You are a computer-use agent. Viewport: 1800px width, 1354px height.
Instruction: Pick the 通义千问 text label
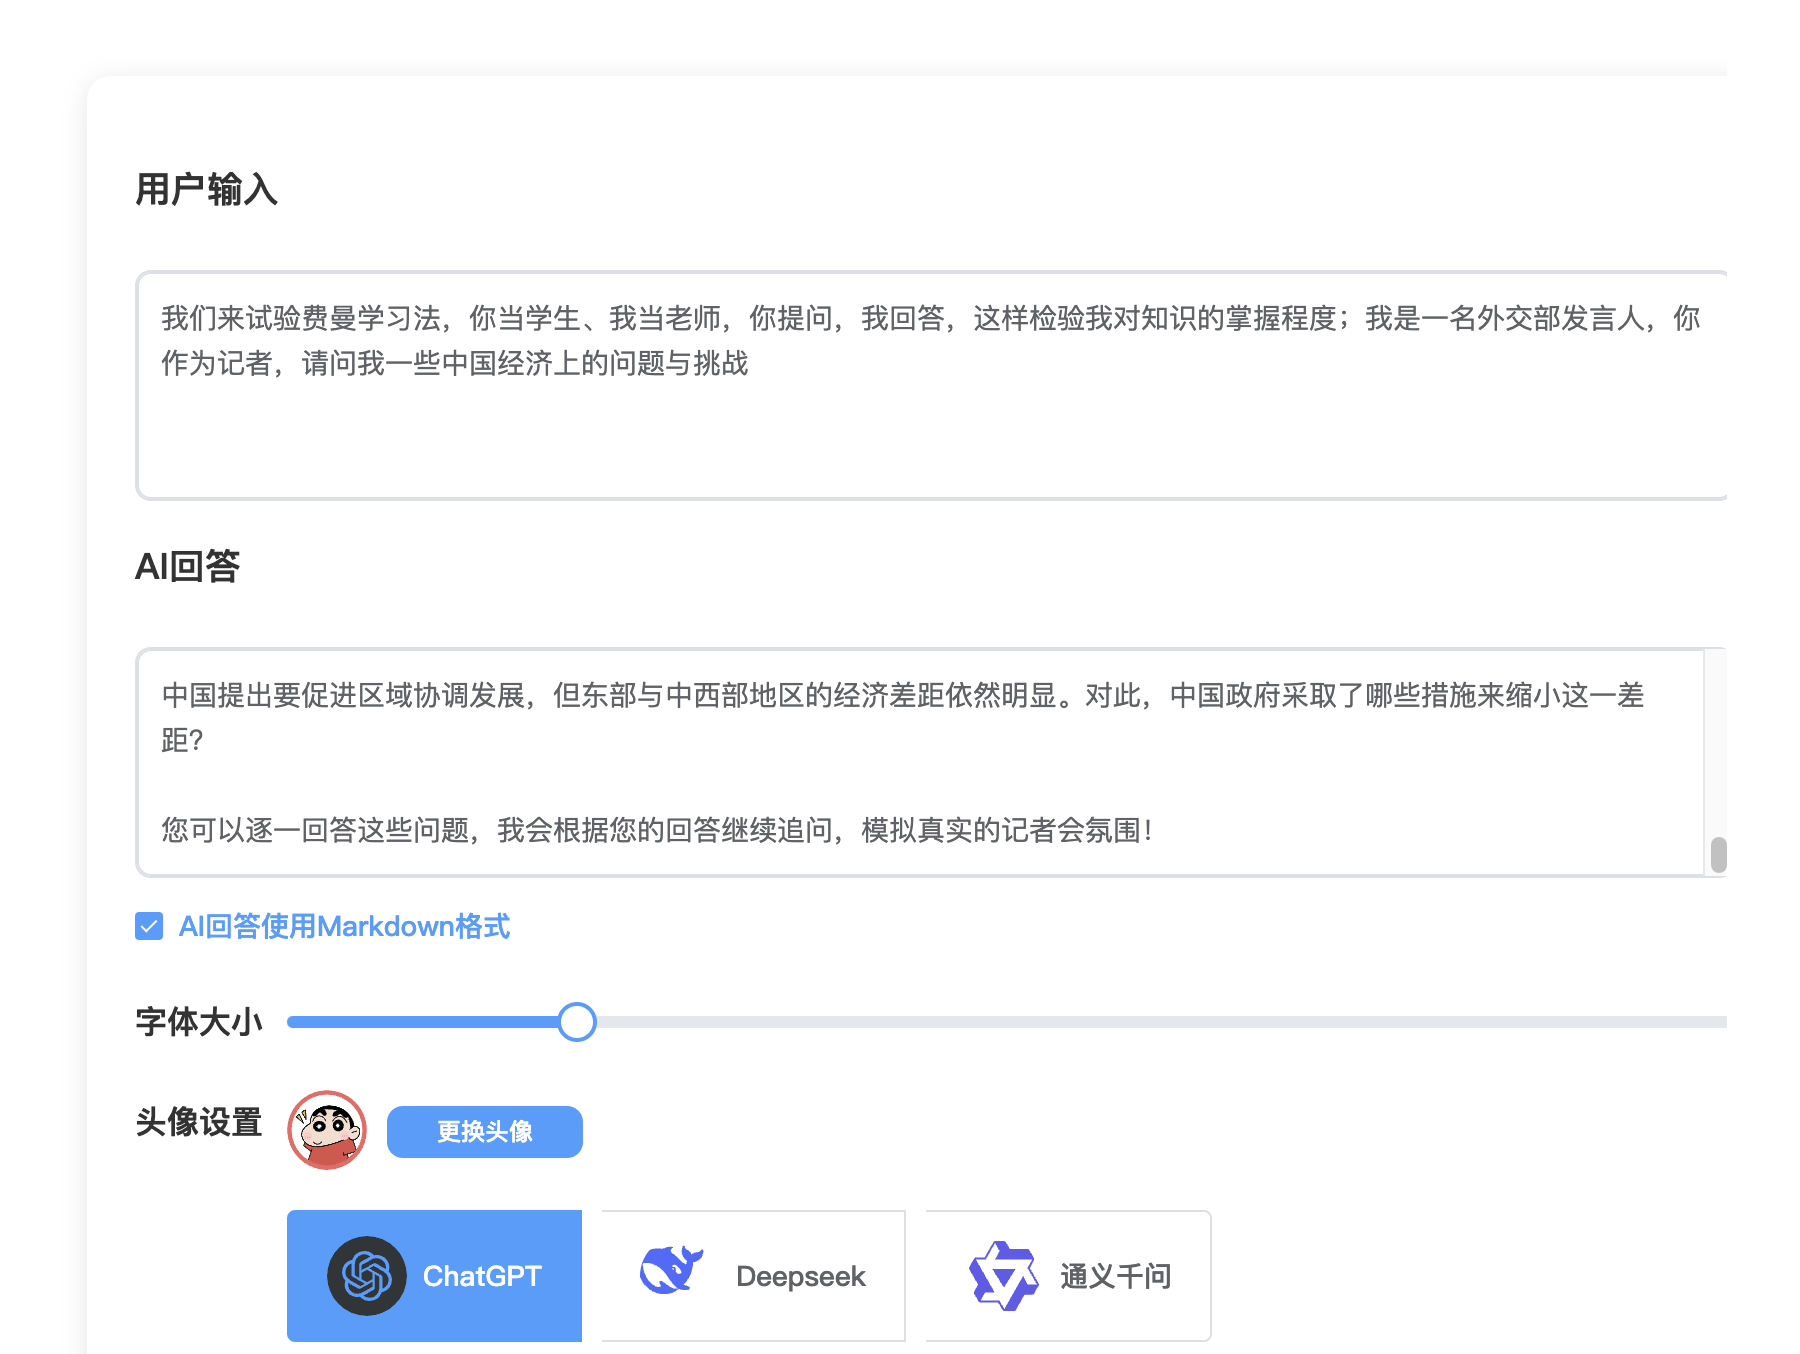pyautogui.click(x=1116, y=1276)
